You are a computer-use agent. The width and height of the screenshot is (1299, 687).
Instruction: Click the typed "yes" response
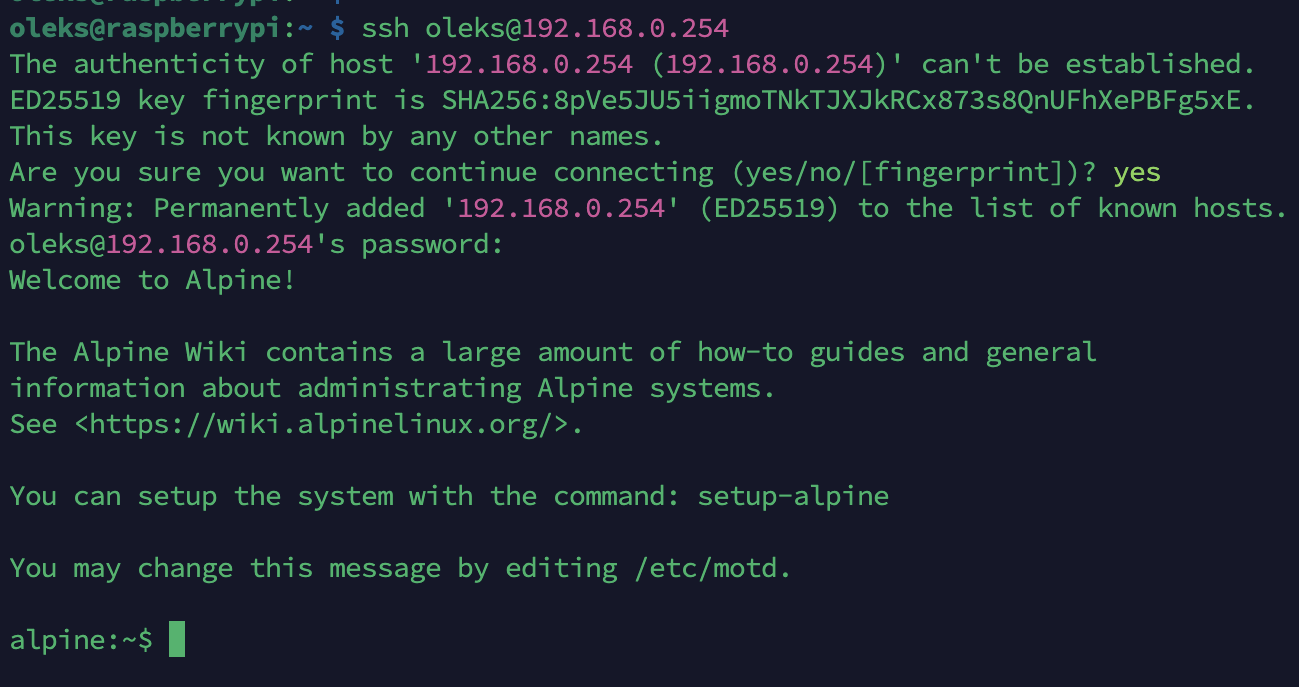[1137, 172]
